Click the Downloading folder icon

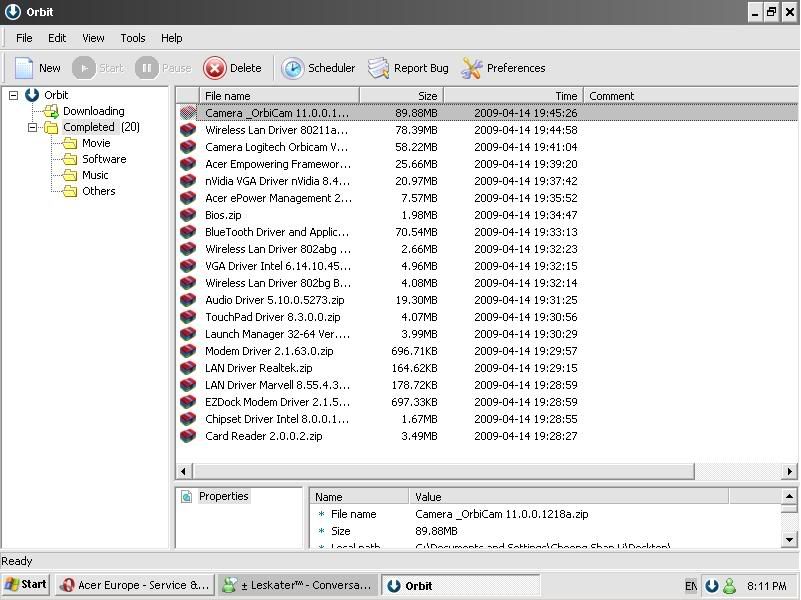click(x=51, y=111)
